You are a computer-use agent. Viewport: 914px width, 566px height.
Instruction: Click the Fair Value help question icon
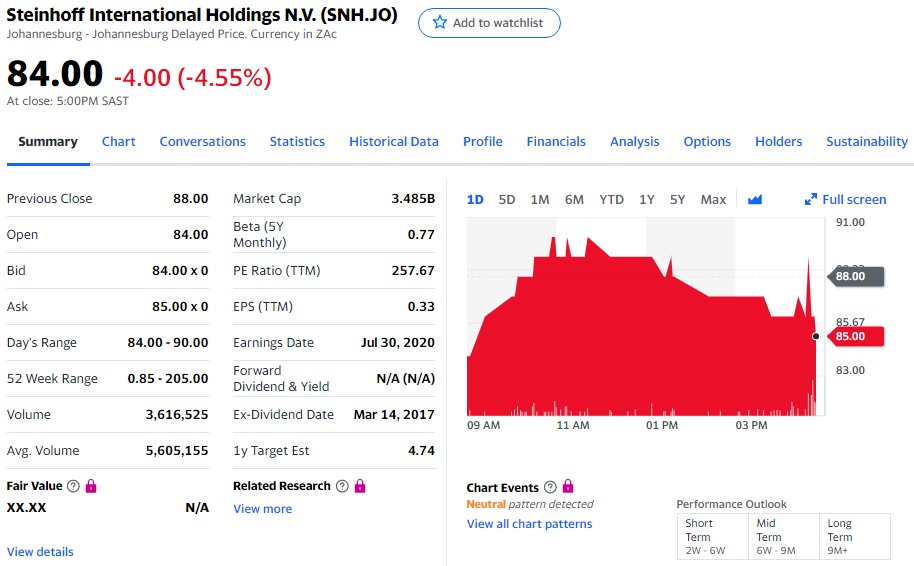tap(73, 486)
